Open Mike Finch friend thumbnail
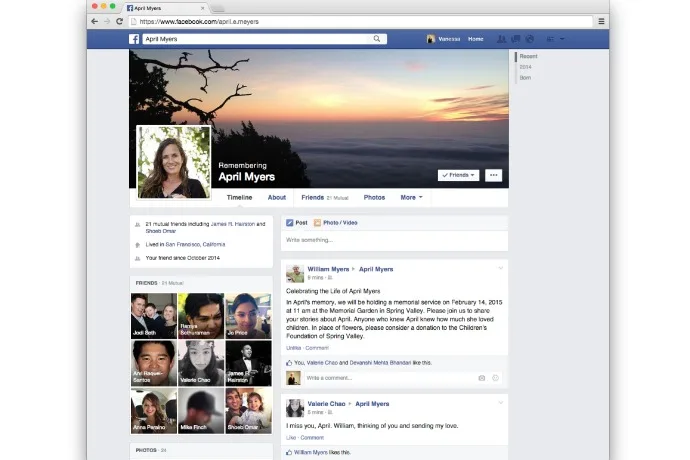The image size is (690, 460). (201, 411)
